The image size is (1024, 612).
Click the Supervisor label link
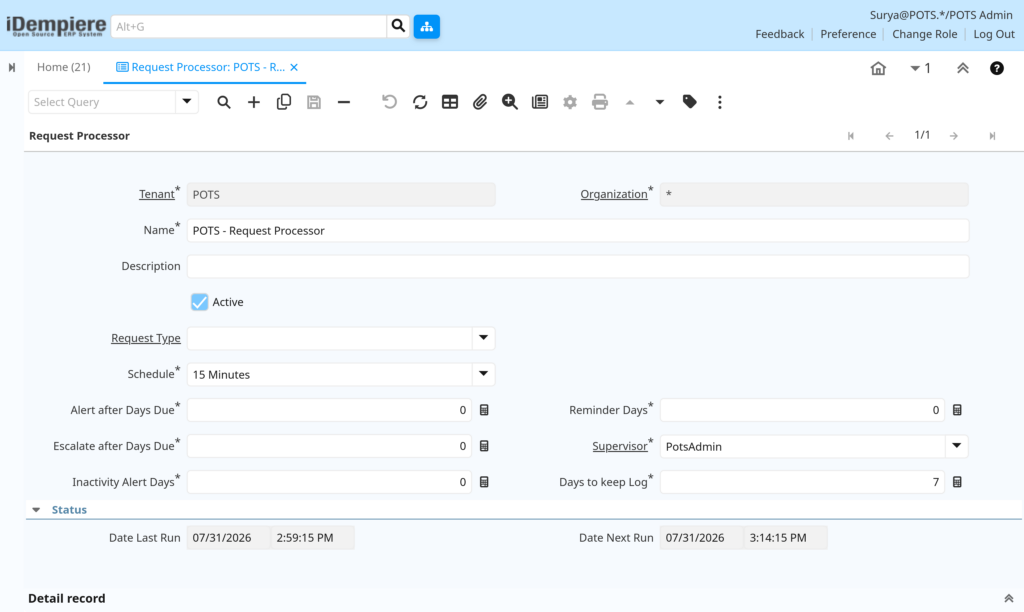pyautogui.click(x=620, y=446)
